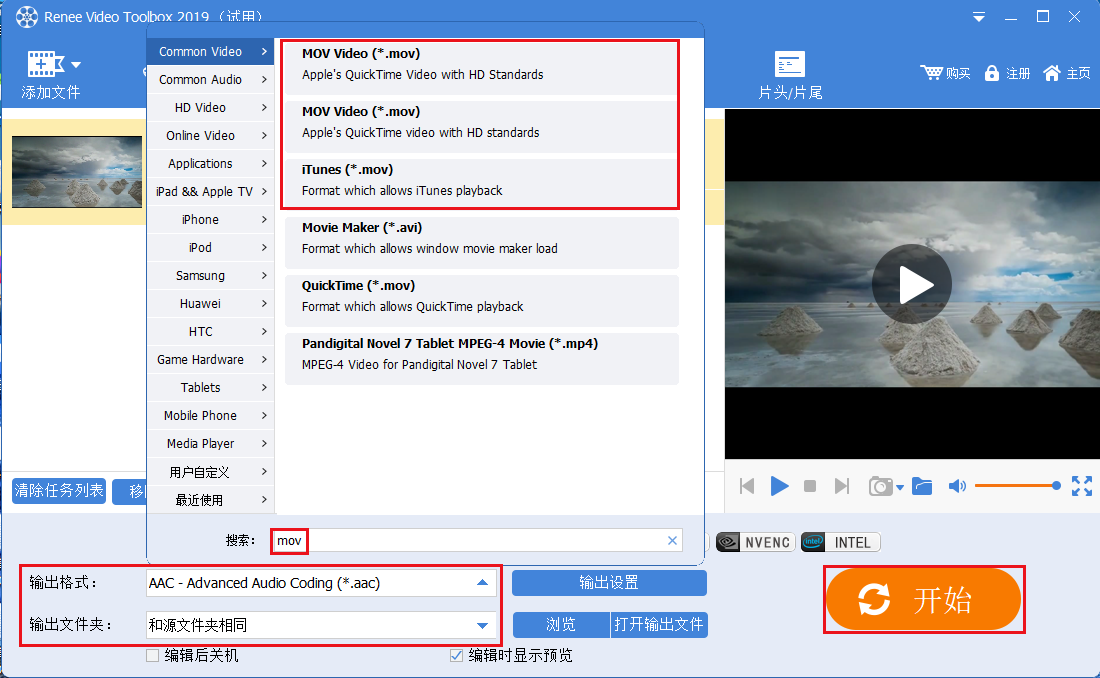Open the folder icon below the preview
This screenshot has height=678, width=1100.
(922, 486)
